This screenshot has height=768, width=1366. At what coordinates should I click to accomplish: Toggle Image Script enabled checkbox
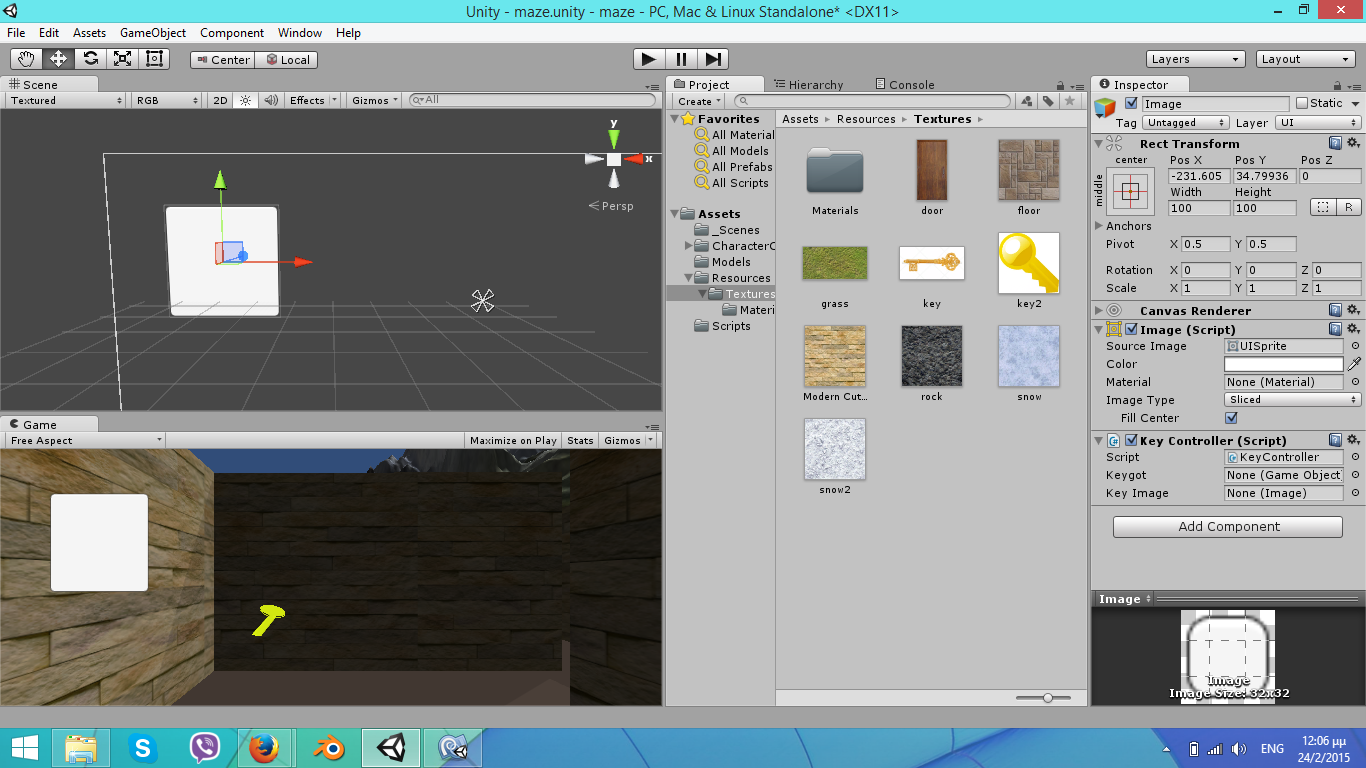coord(1131,329)
